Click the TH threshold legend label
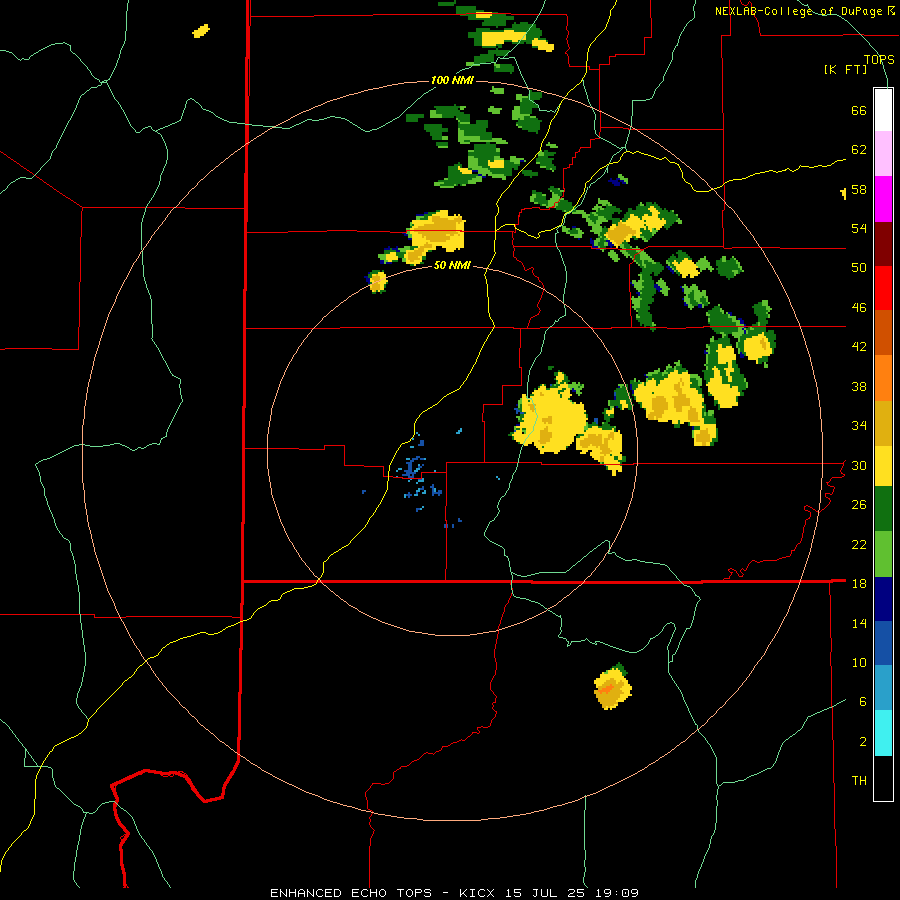Image resolution: width=900 pixels, height=900 pixels. (859, 781)
